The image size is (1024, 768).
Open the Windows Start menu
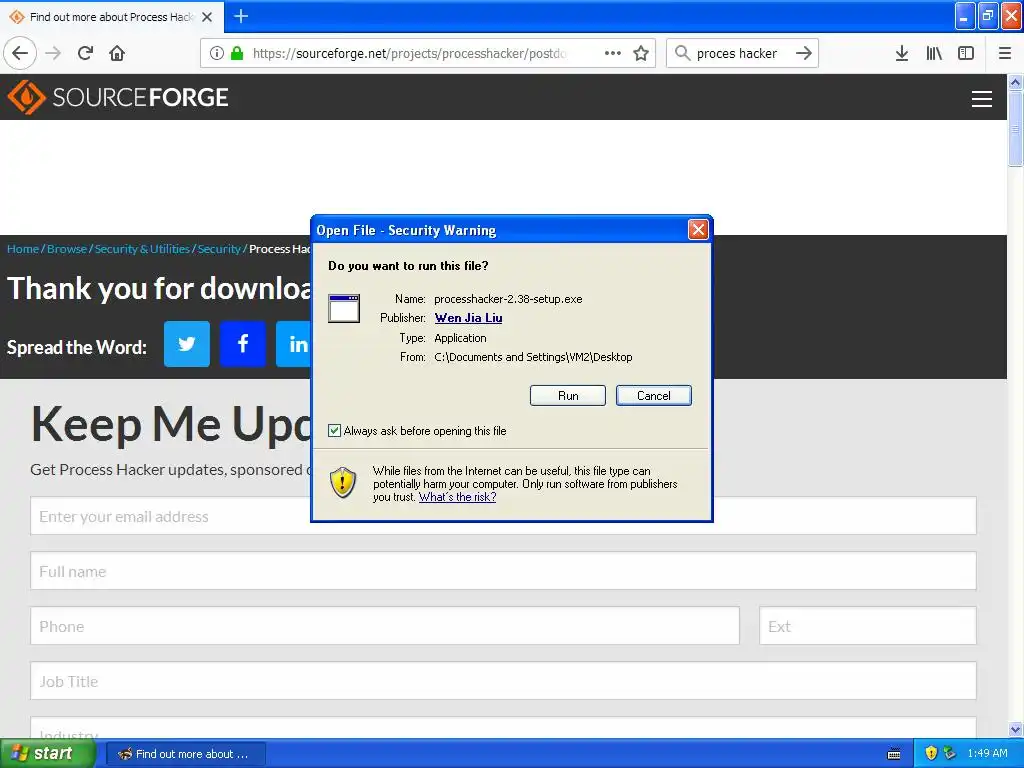[x=47, y=753]
